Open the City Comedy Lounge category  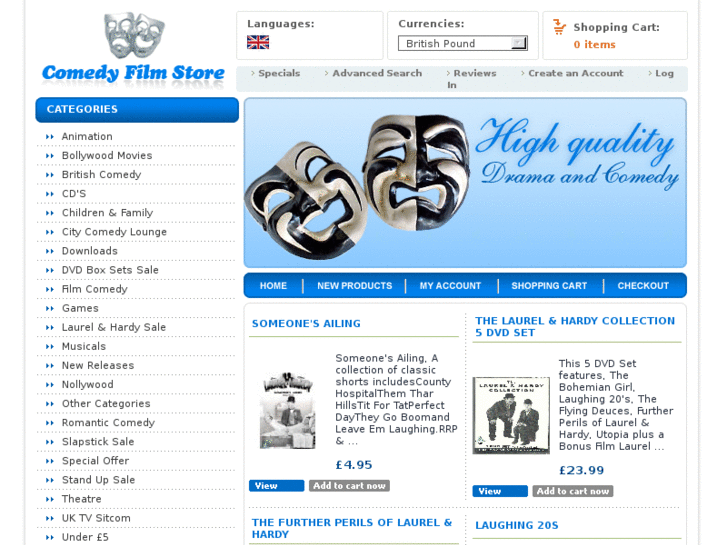click(x=115, y=231)
